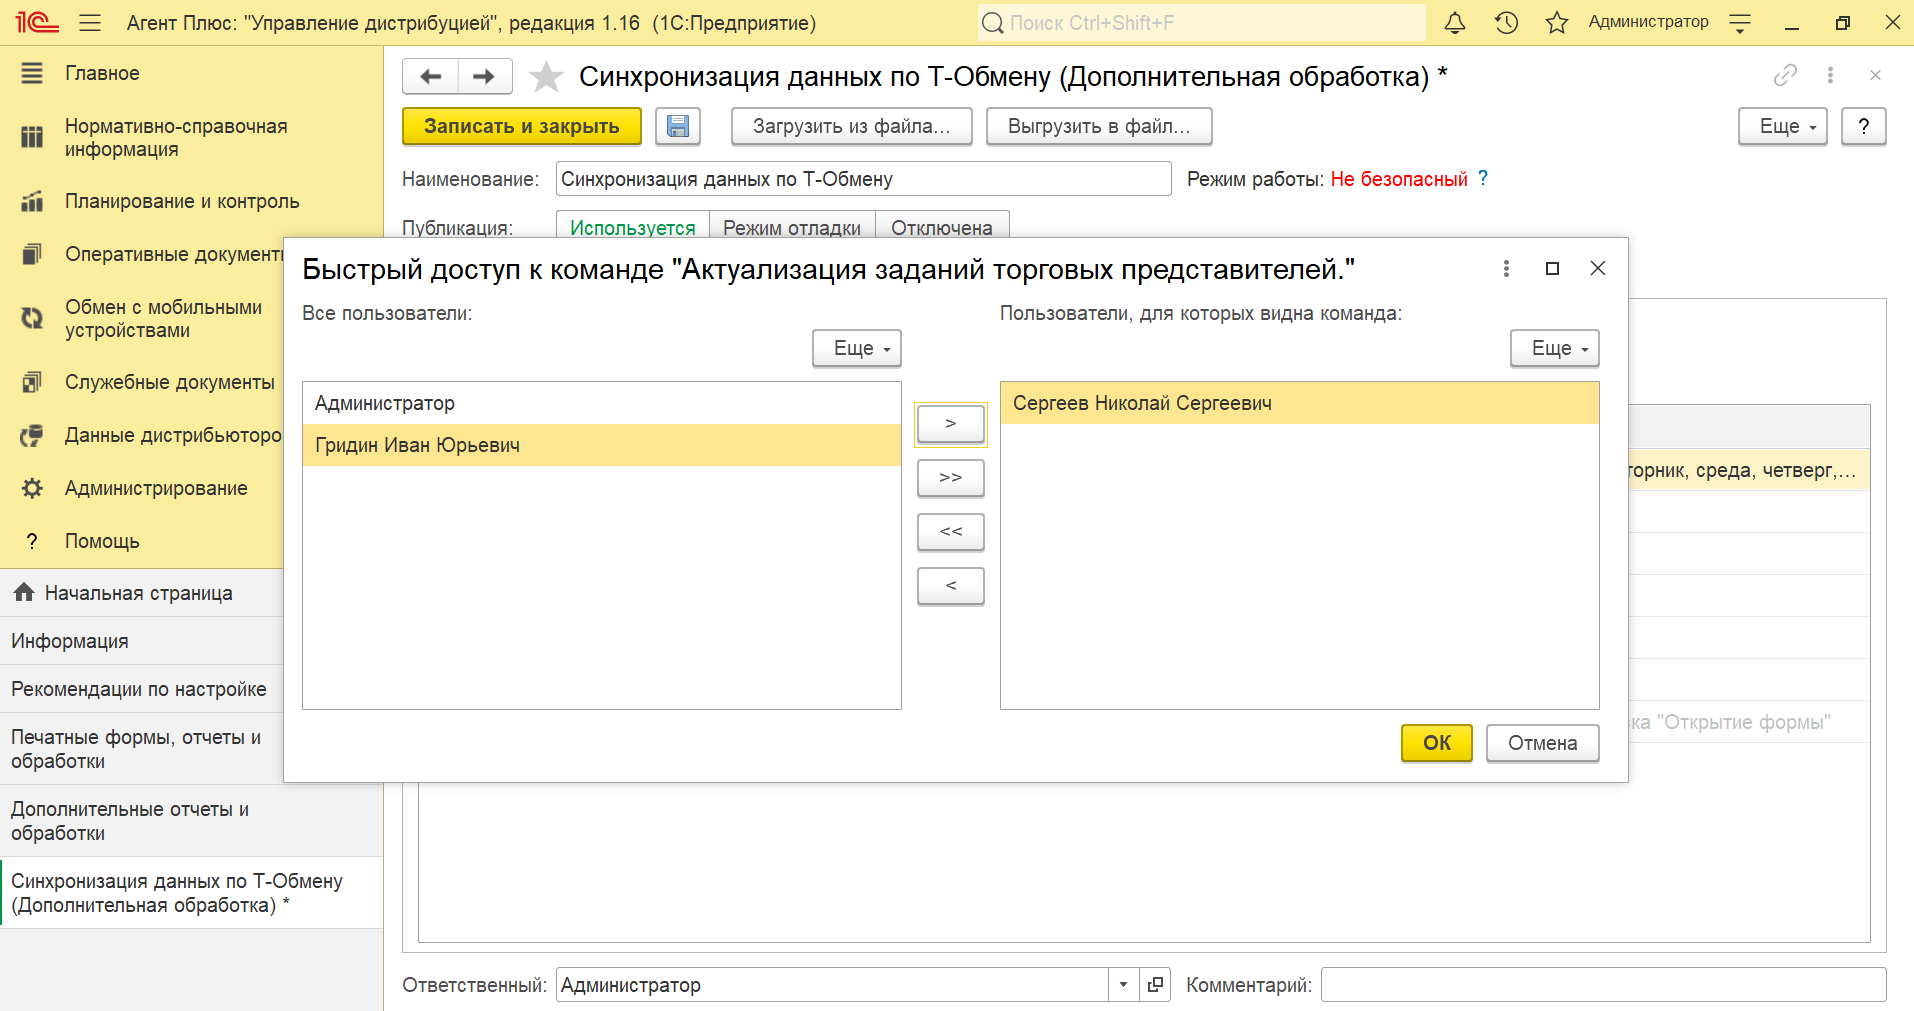The width and height of the screenshot is (1914, 1011).
Task: Click the Наименование input field
Action: pos(863,179)
